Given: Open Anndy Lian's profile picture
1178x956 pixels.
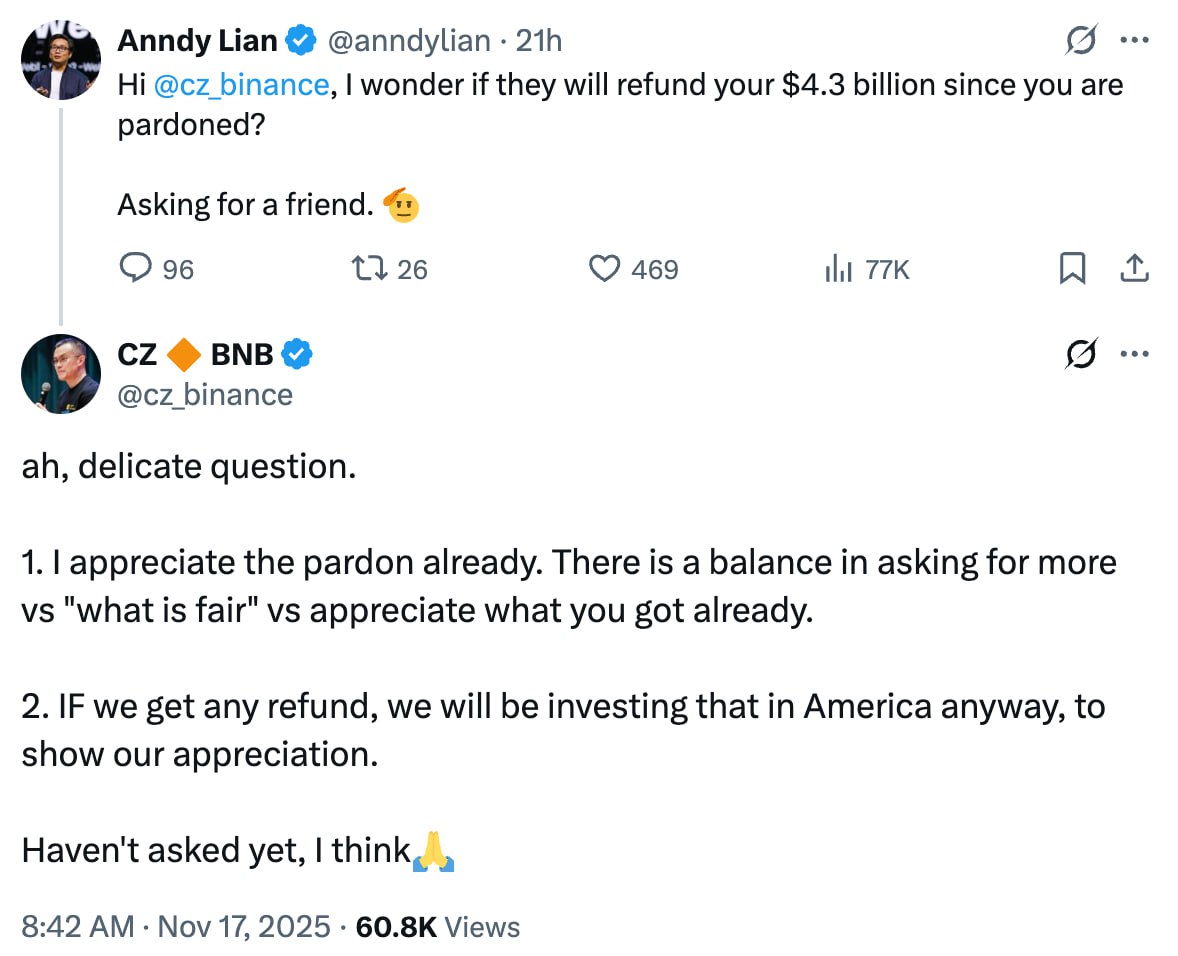Looking at the screenshot, I should (x=61, y=60).
